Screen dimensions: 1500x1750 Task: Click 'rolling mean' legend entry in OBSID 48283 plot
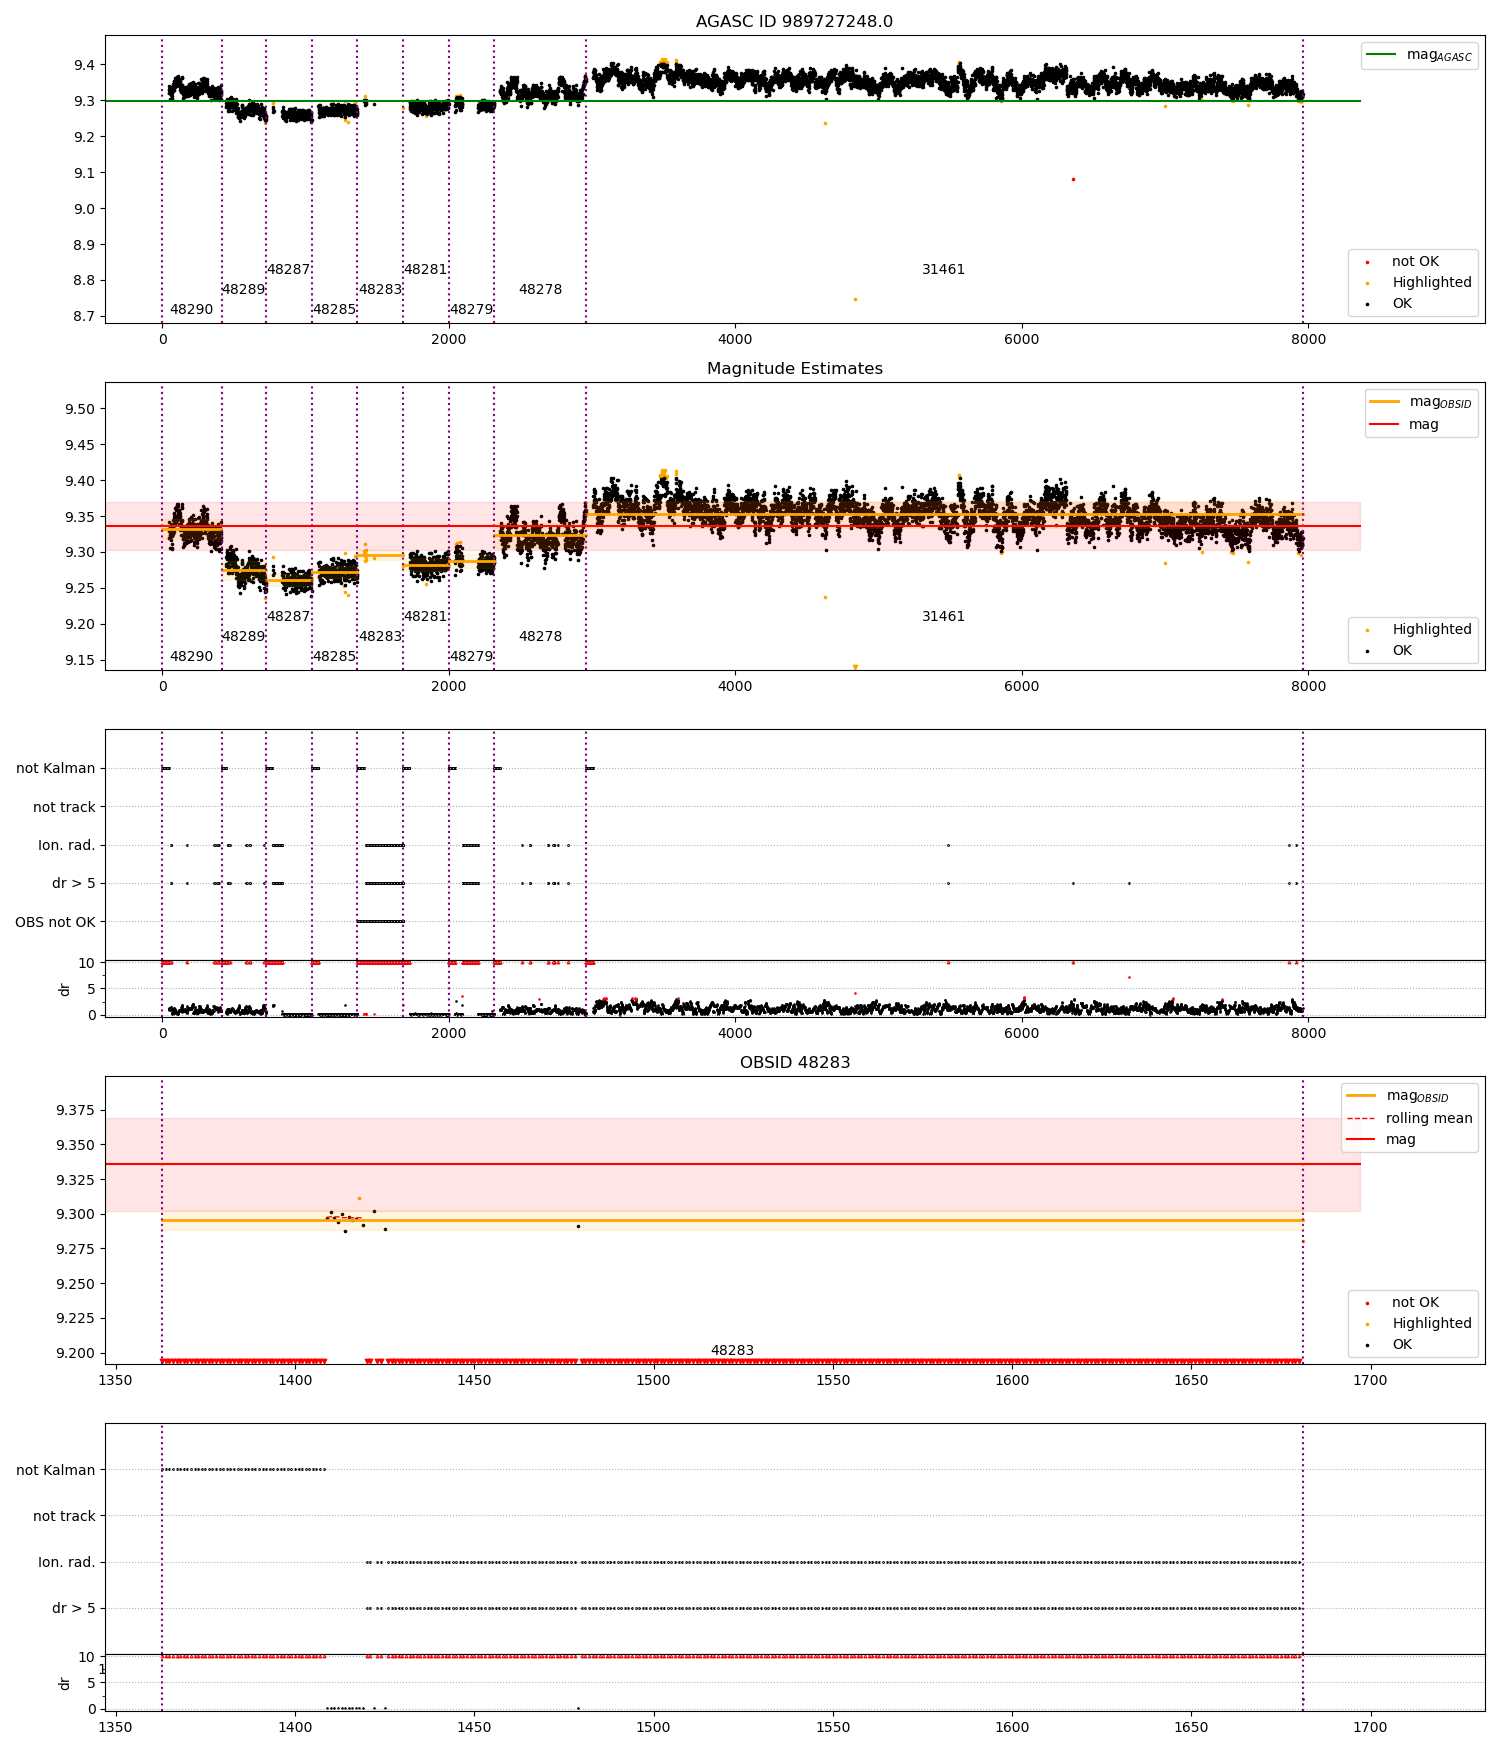pyautogui.click(x=1411, y=1119)
